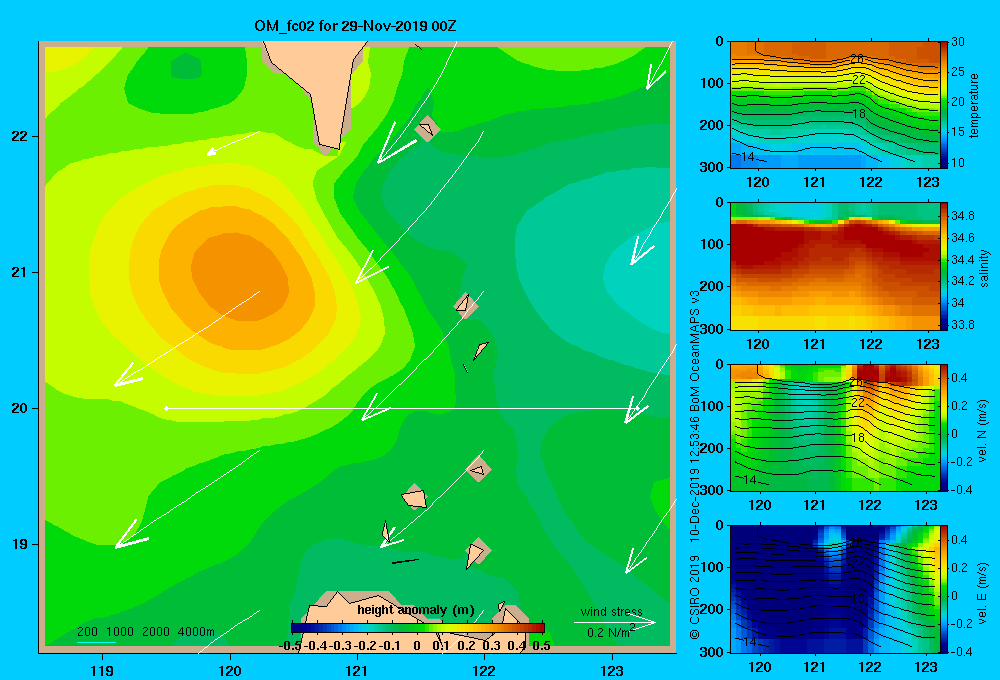Click the vertical '© CSIRO 2019' copyright text
Image resolution: width=1000 pixels, height=680 pixels.
pyautogui.click(x=695, y=597)
